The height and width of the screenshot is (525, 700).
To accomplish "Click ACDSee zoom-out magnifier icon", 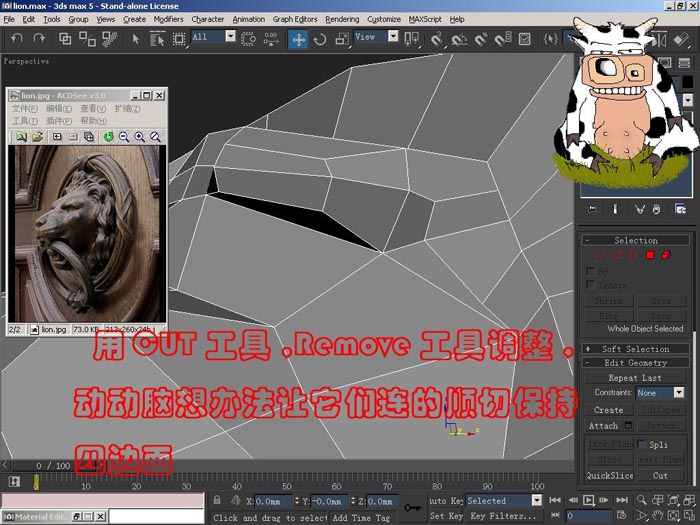I will click(x=124, y=137).
